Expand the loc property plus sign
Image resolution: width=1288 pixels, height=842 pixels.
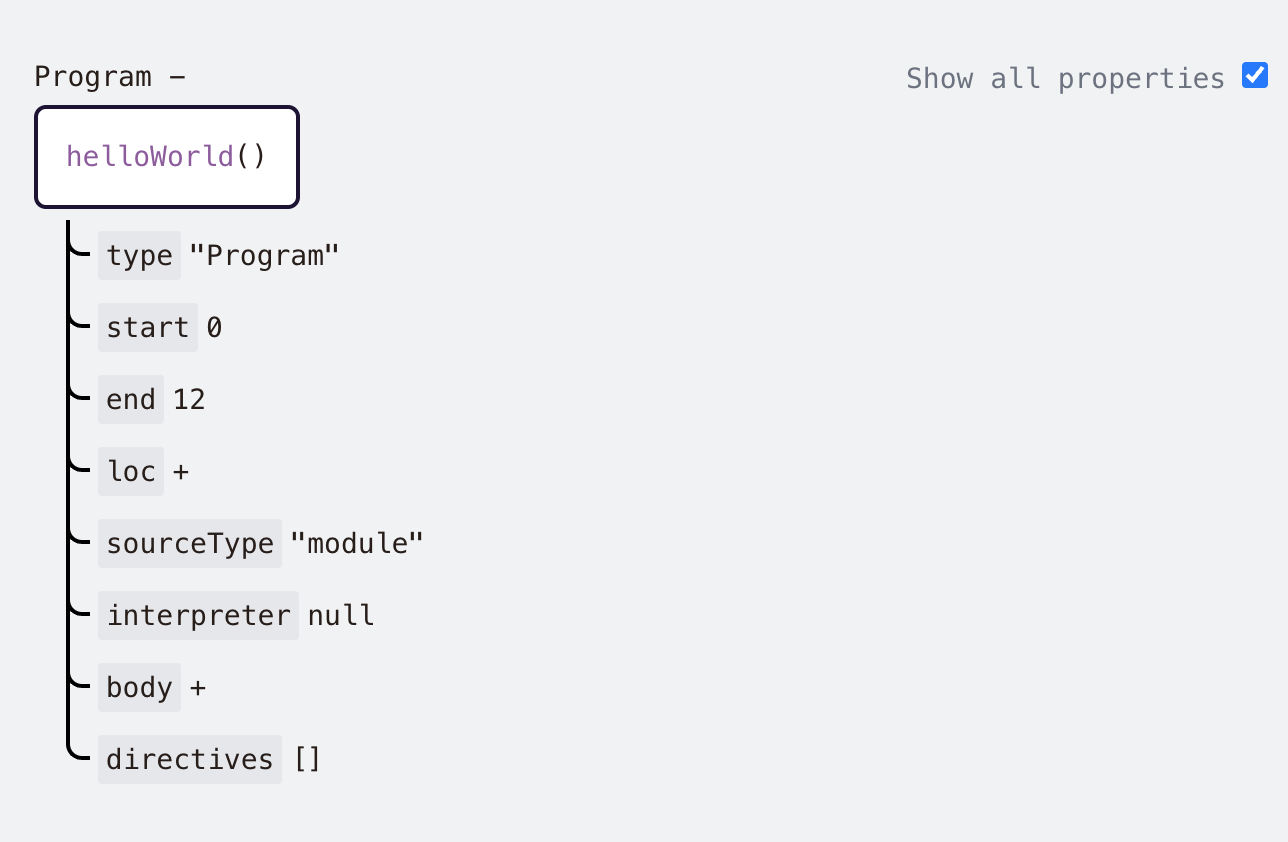pos(181,471)
